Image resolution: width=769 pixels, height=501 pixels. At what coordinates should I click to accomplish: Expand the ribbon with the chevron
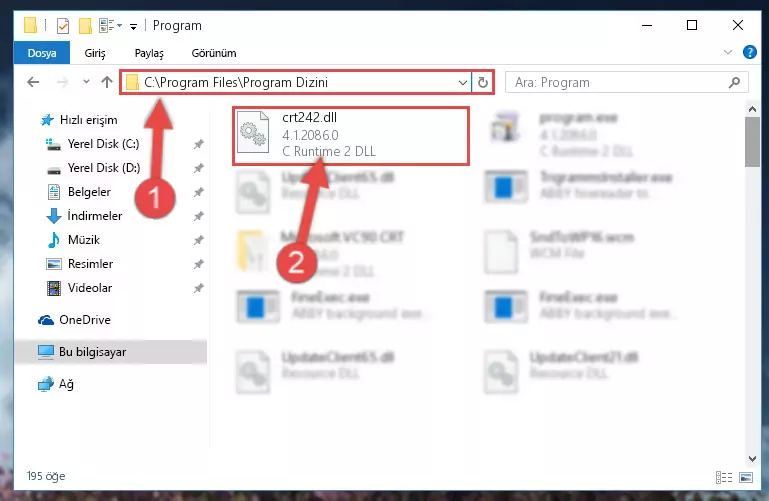(x=727, y=52)
